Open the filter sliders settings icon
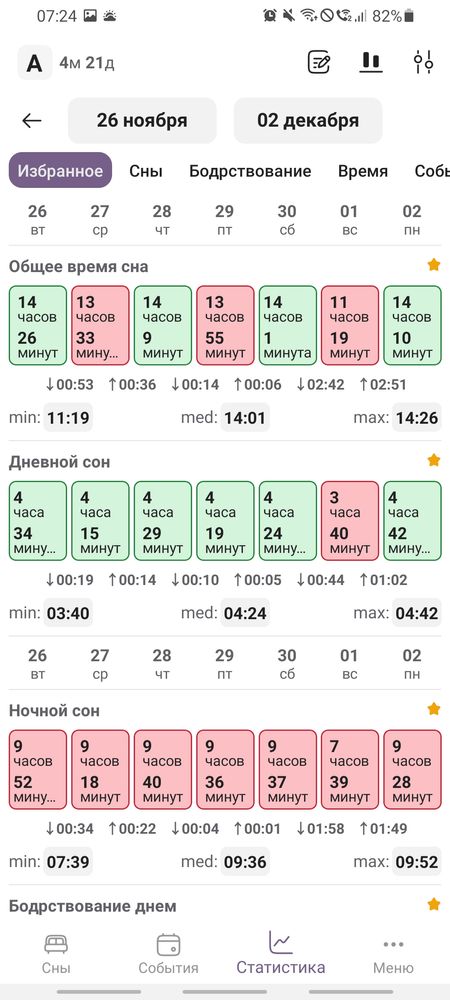The width and height of the screenshot is (450, 1000). (x=423, y=62)
